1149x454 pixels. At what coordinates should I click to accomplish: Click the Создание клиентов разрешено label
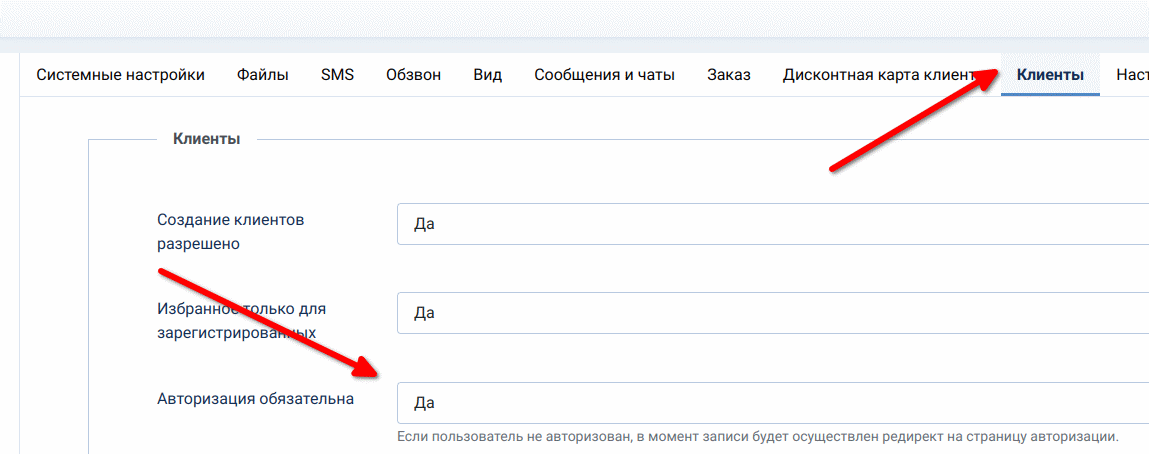230,231
